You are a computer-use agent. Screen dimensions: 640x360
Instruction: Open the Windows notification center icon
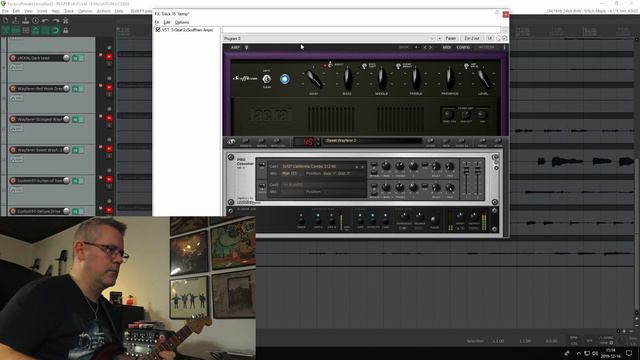[x=629, y=353]
